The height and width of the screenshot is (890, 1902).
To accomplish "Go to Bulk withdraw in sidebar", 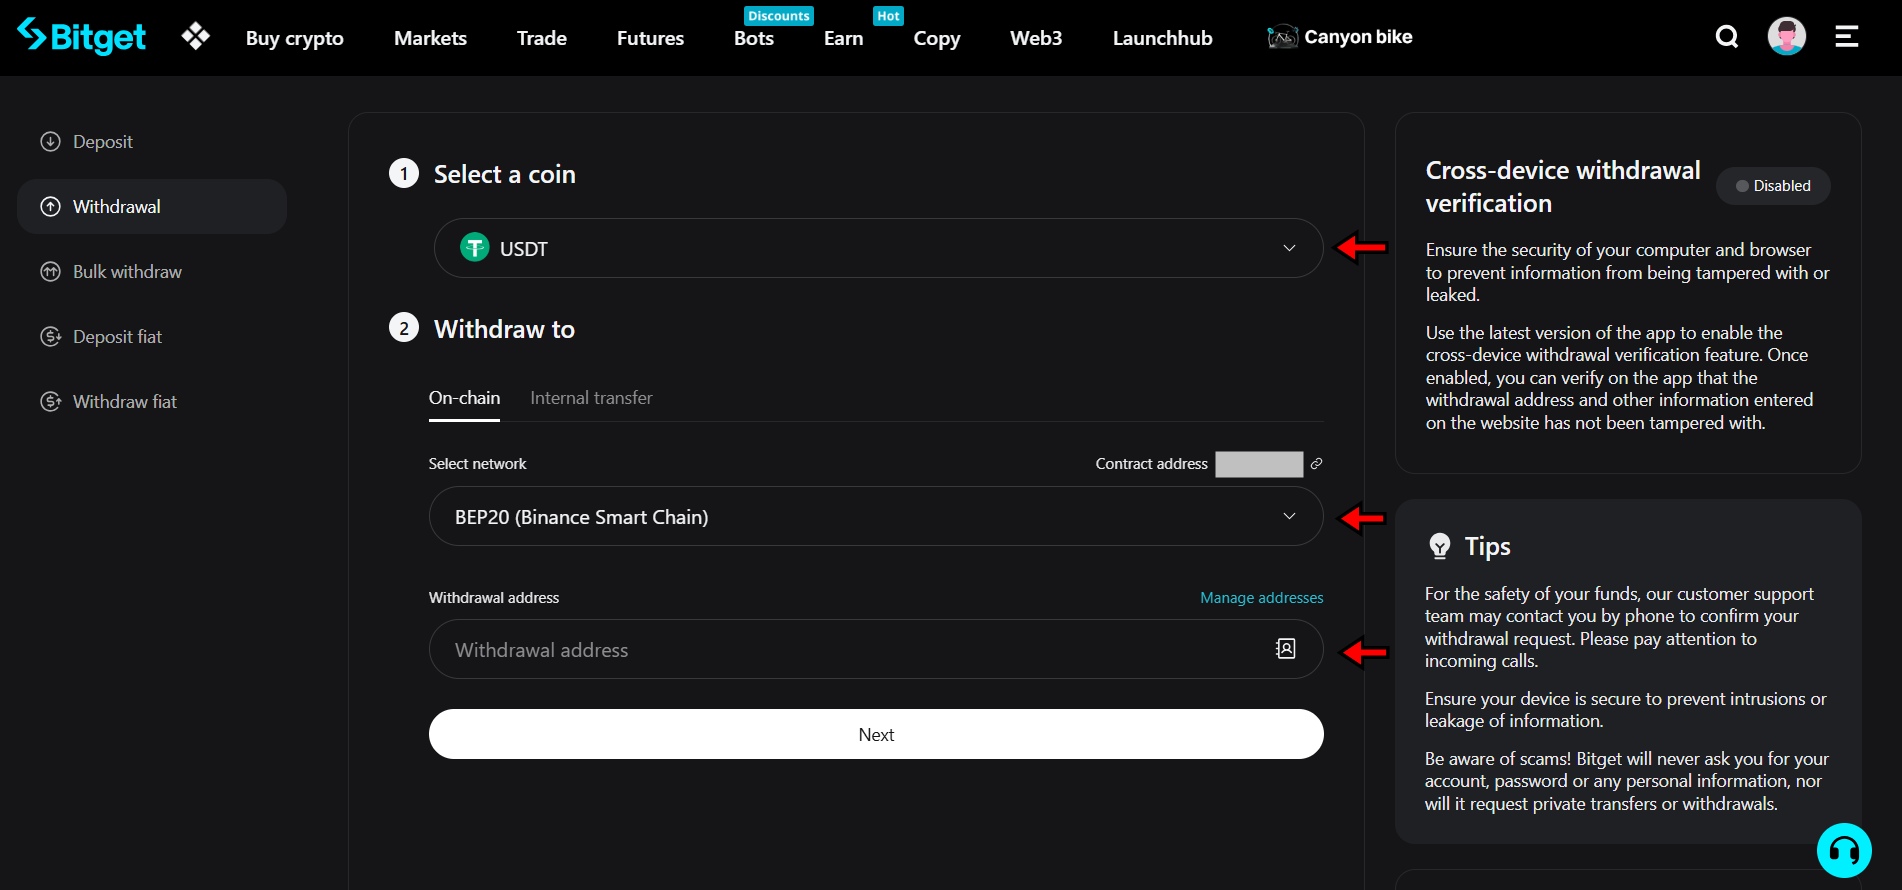I will click(127, 272).
